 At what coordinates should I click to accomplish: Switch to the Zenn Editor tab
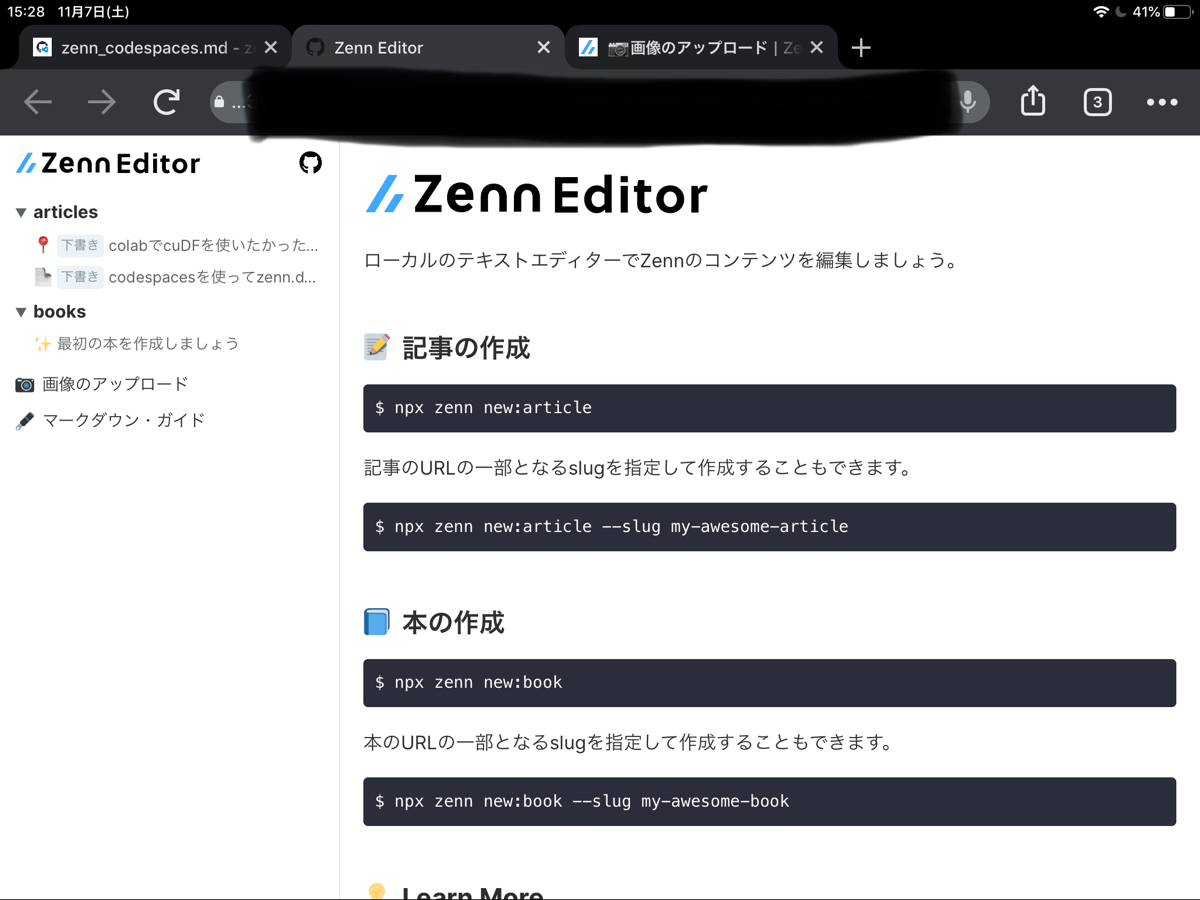(x=428, y=47)
